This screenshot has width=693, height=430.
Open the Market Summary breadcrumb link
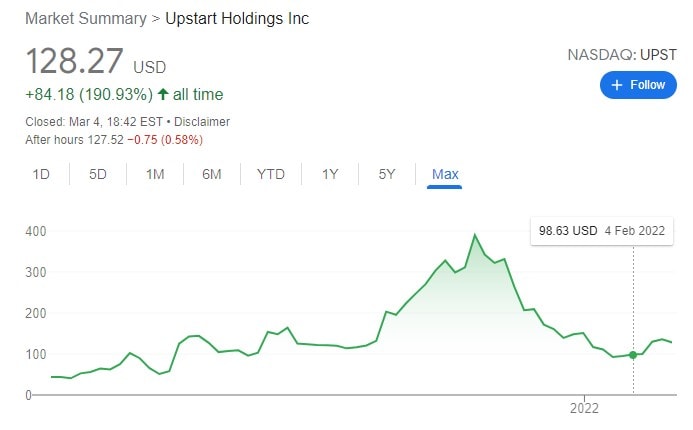[81, 20]
